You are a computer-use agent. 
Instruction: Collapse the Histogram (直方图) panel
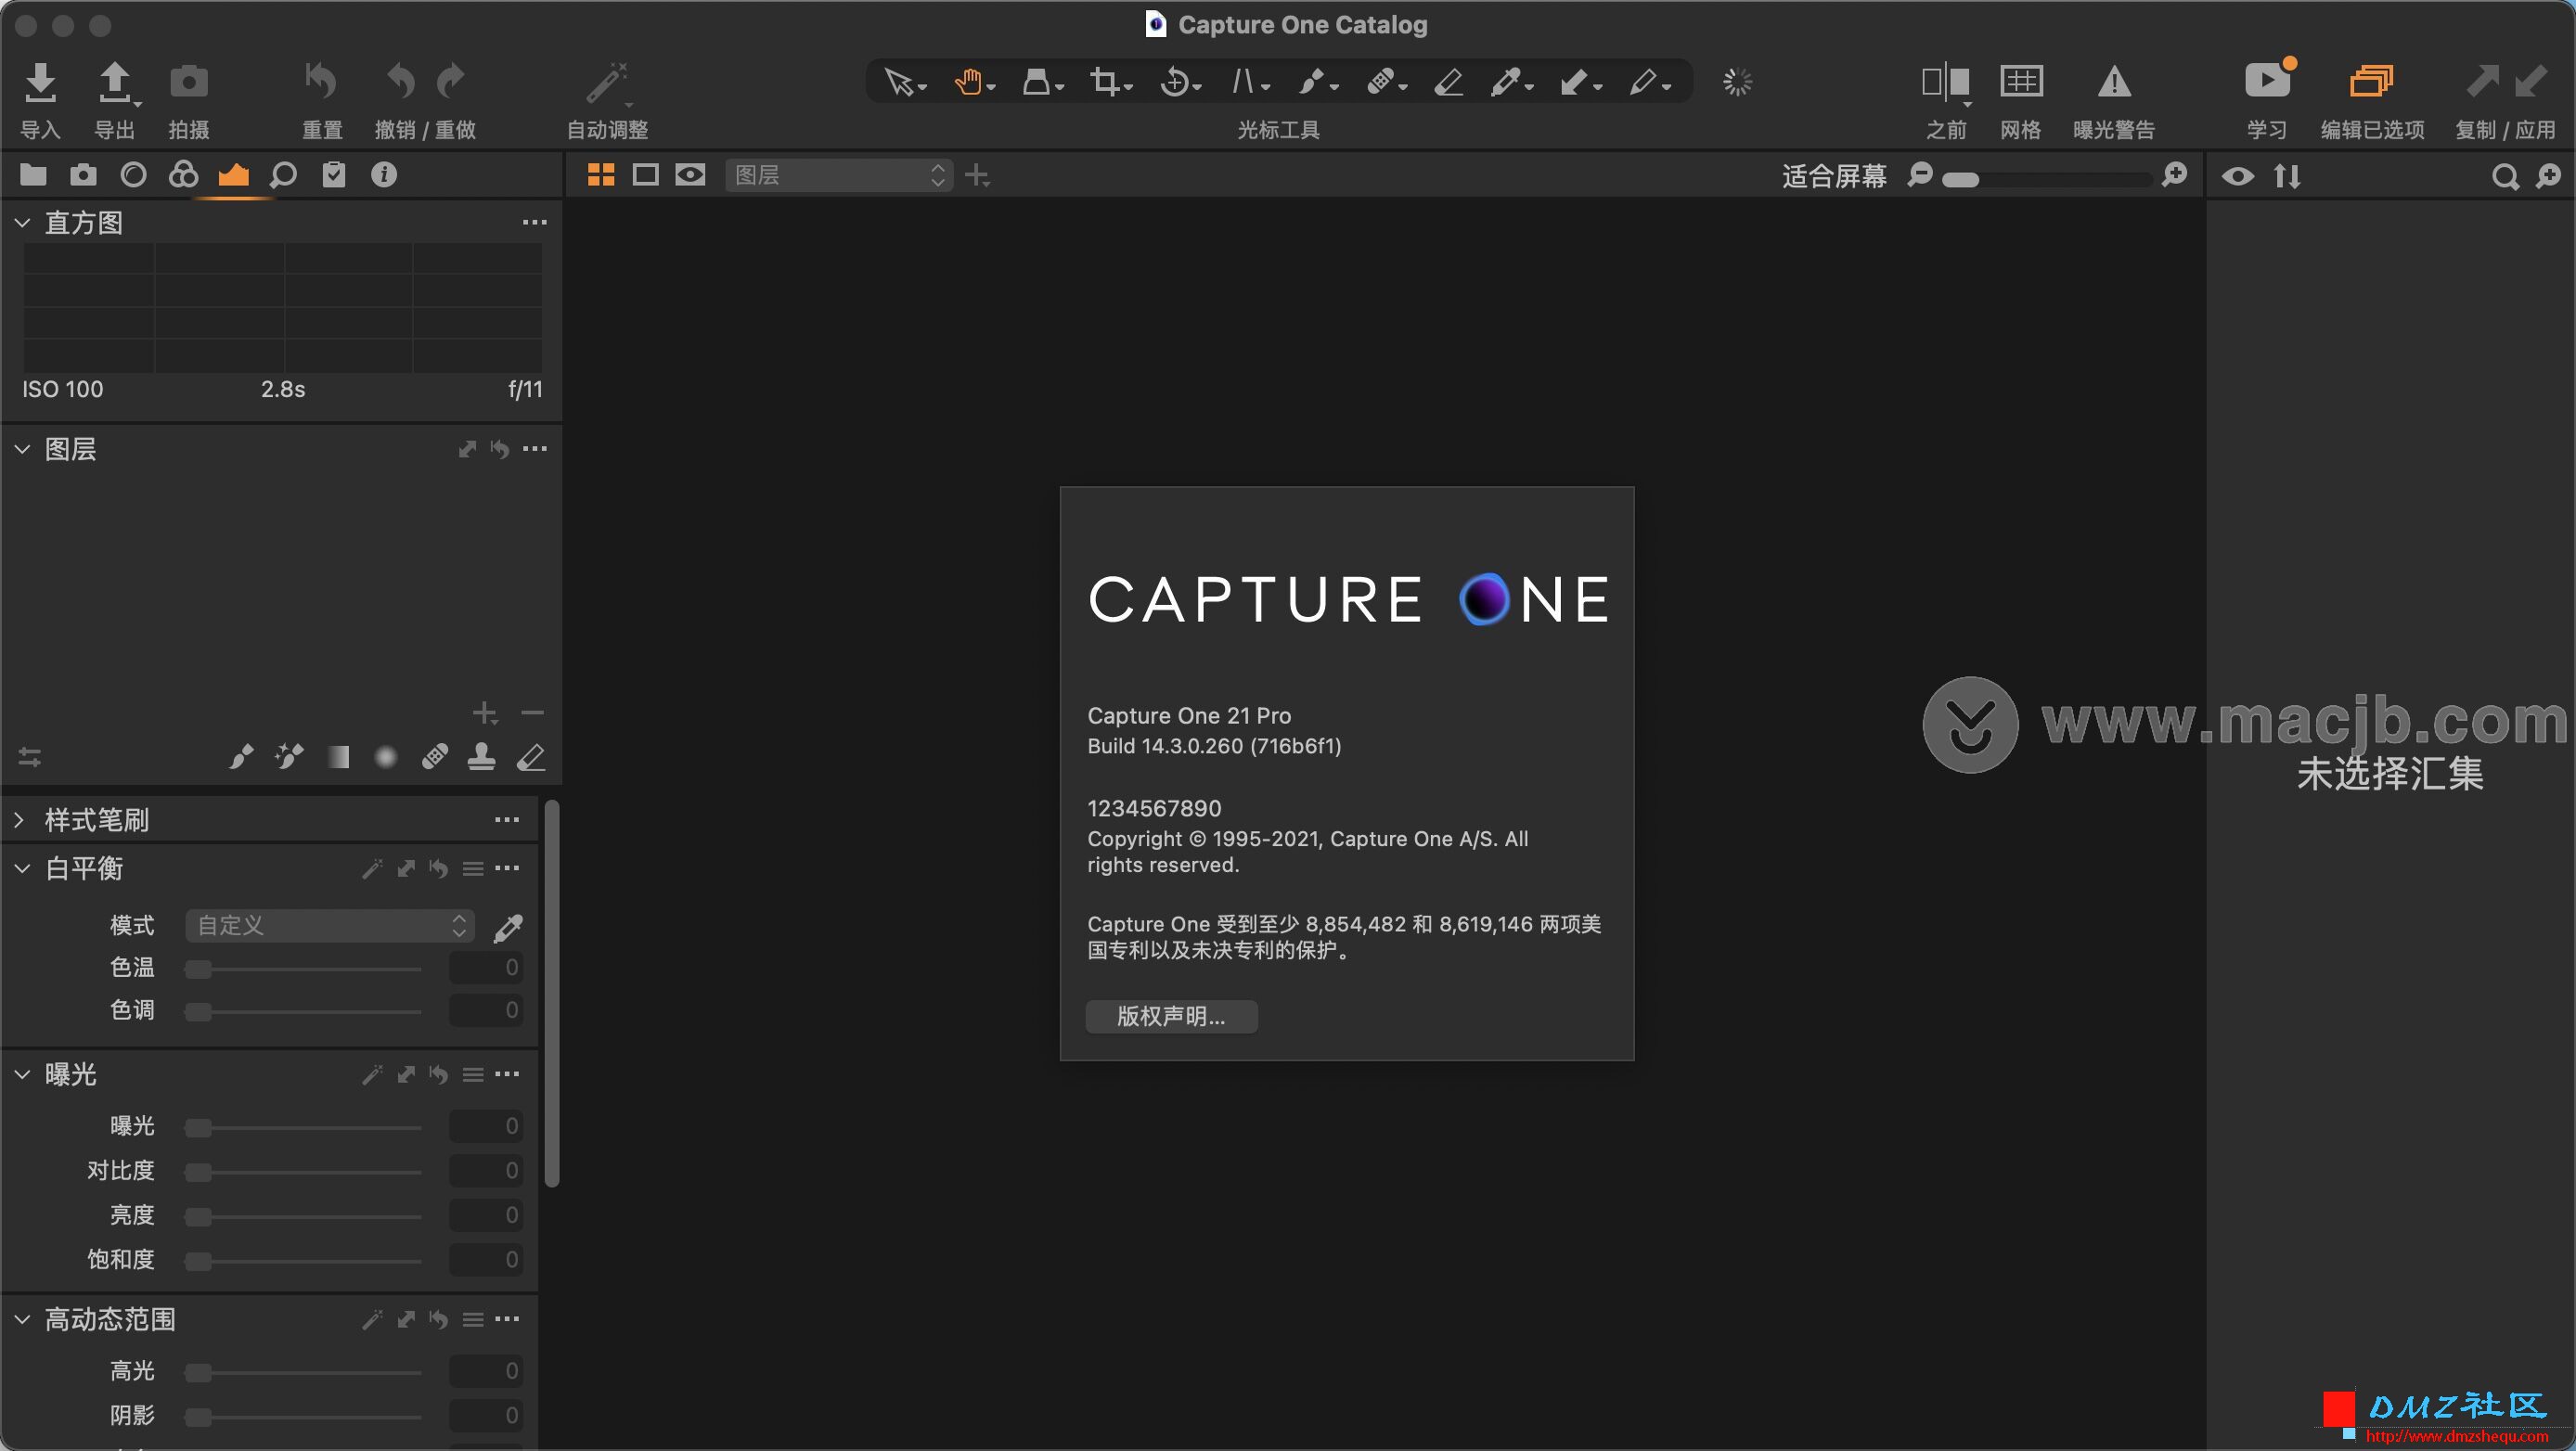[22, 223]
